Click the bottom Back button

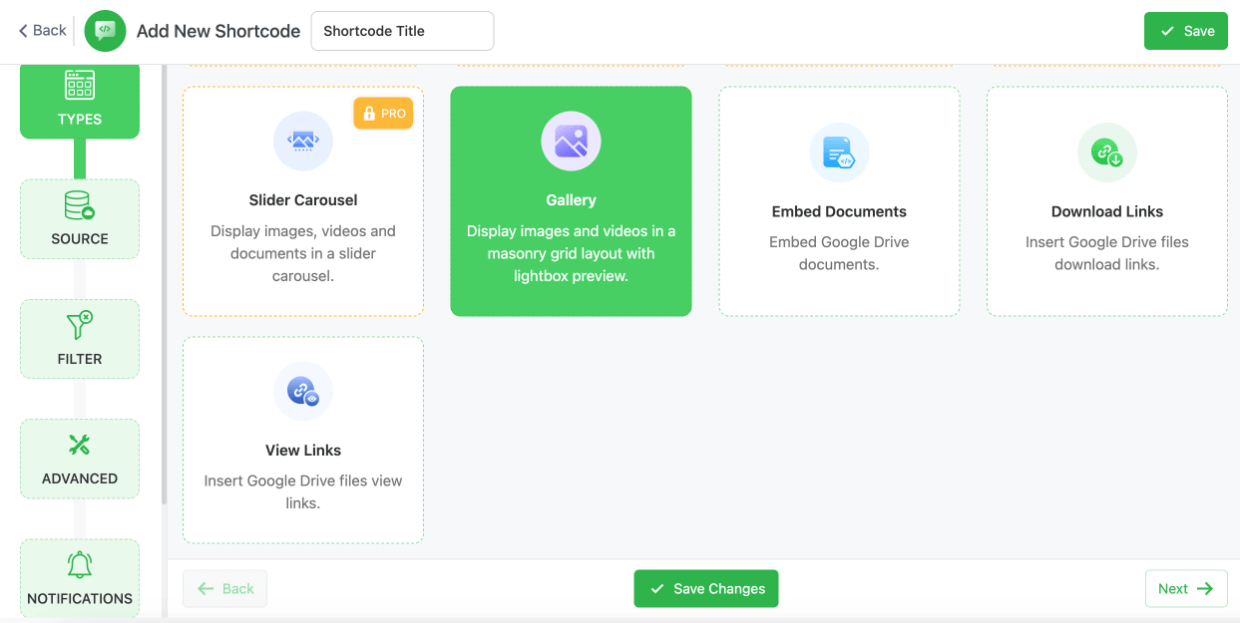pyautogui.click(x=225, y=588)
